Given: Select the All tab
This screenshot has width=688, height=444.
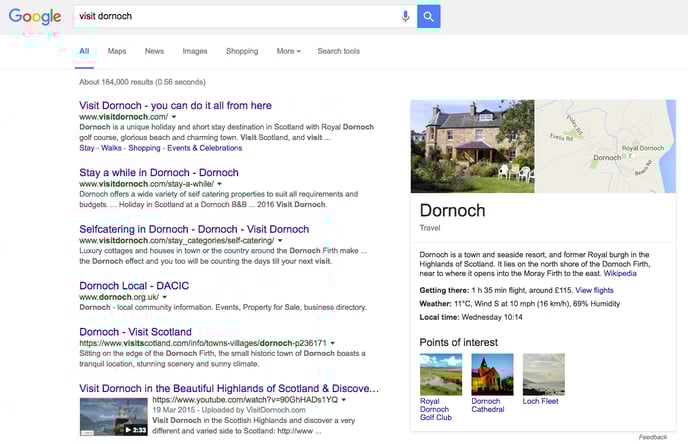Looking at the screenshot, I should (x=84, y=51).
